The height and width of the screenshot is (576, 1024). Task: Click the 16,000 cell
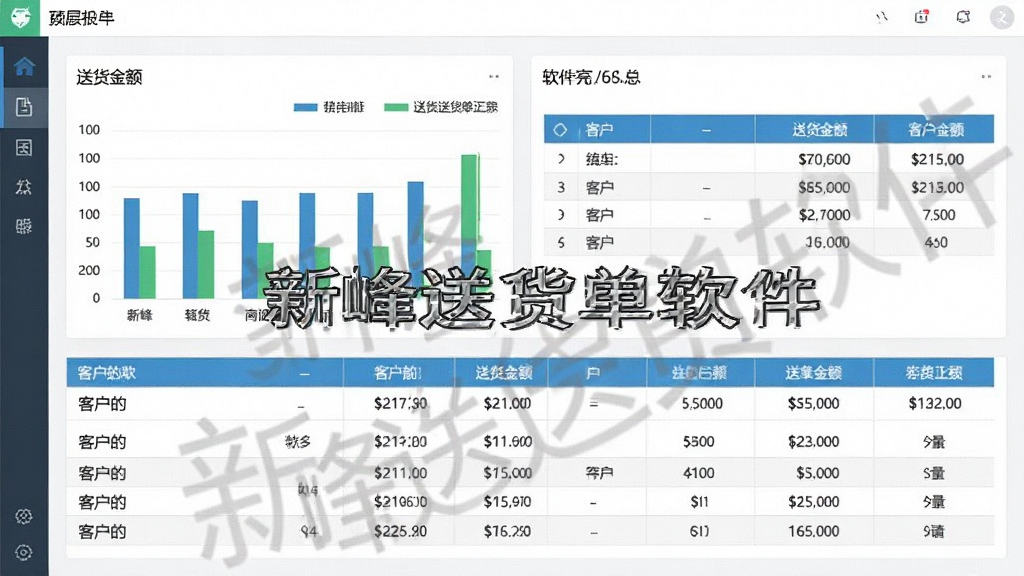pos(827,242)
